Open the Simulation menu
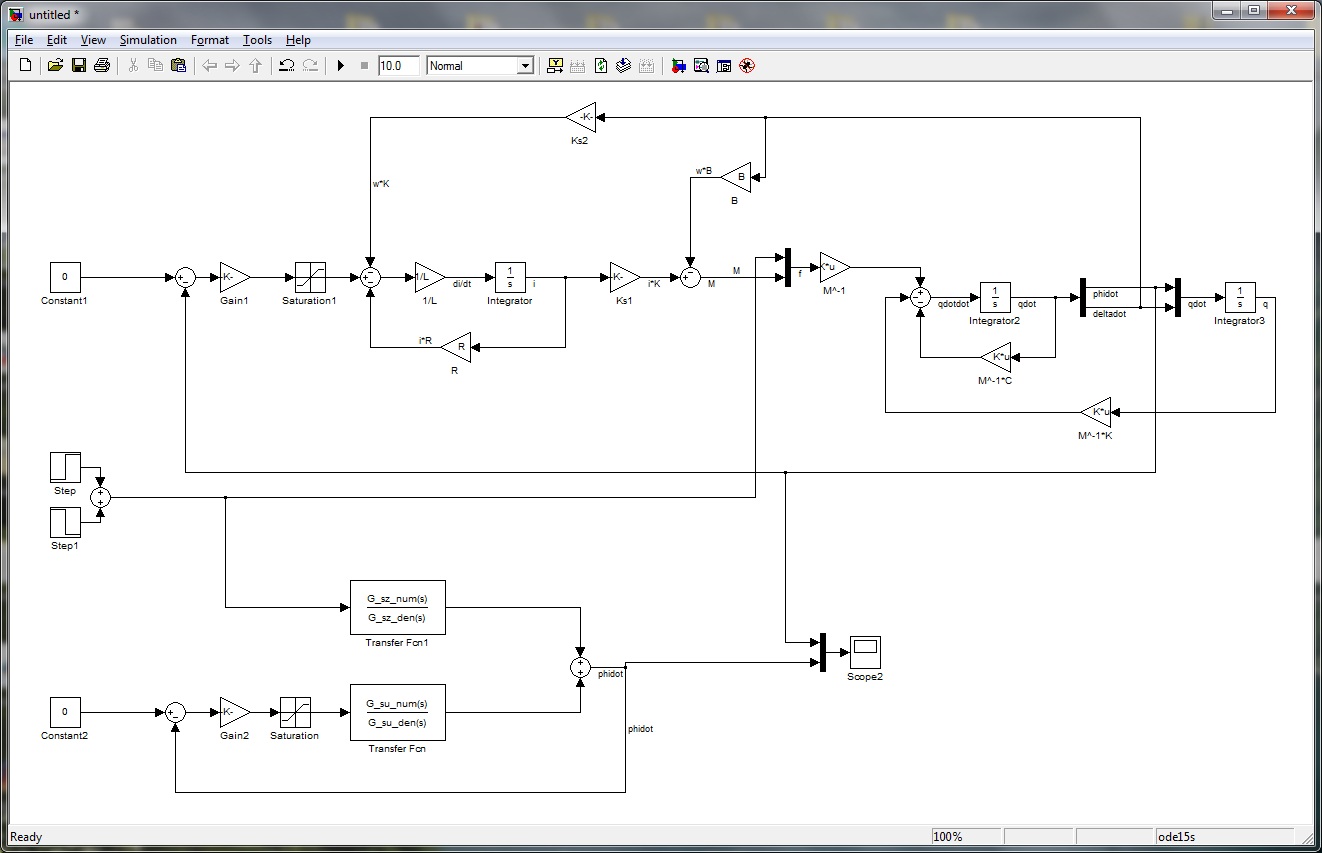The height and width of the screenshot is (853, 1322). point(148,40)
